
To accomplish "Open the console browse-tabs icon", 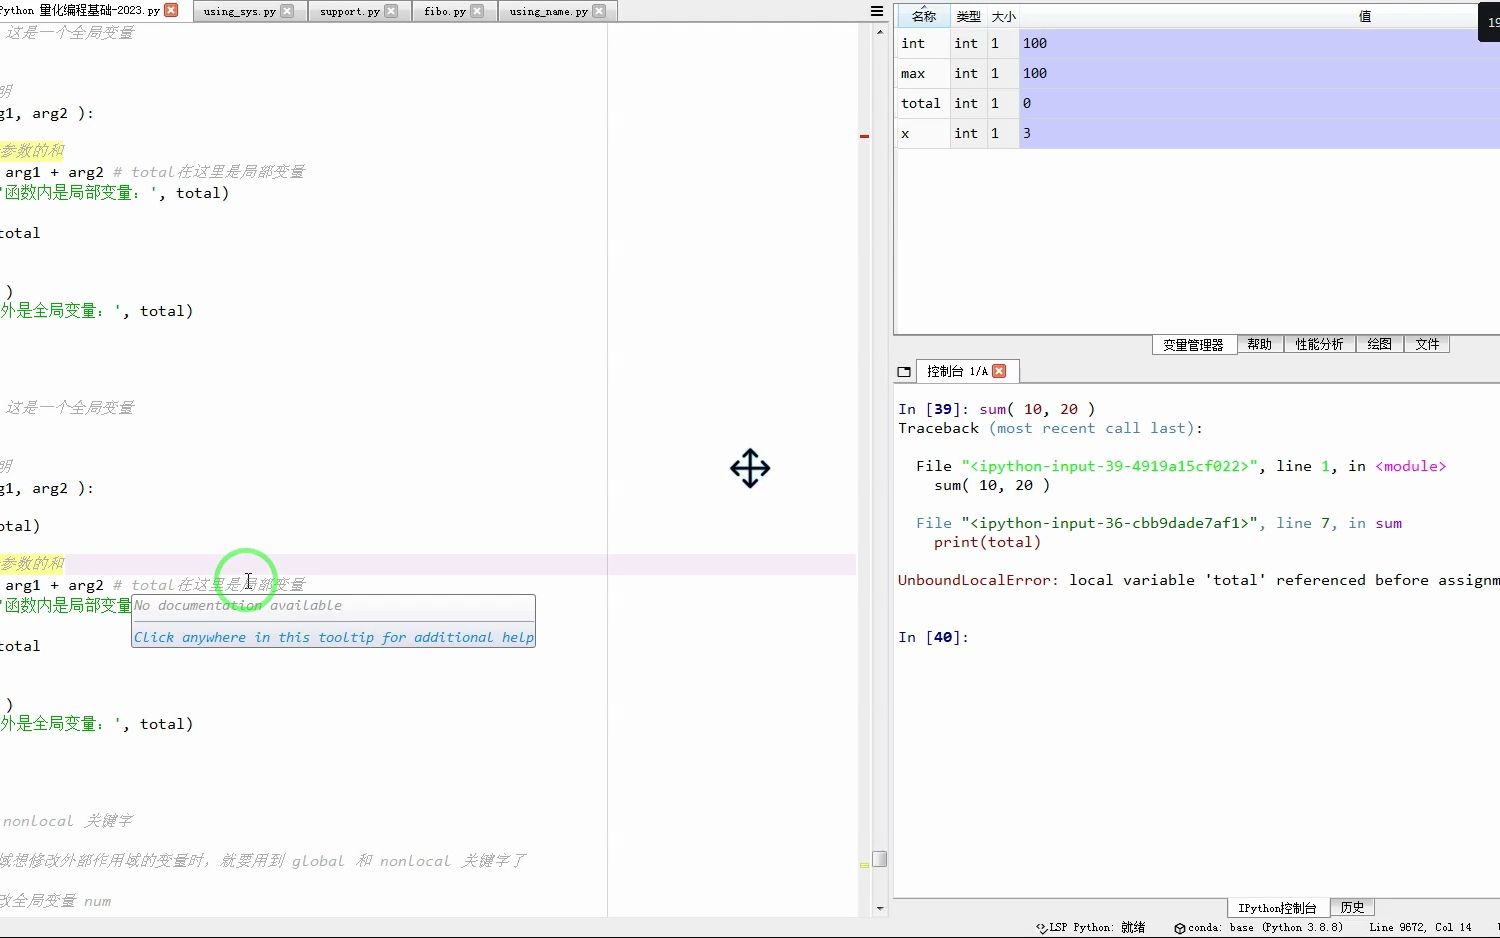I will pyautogui.click(x=904, y=371).
